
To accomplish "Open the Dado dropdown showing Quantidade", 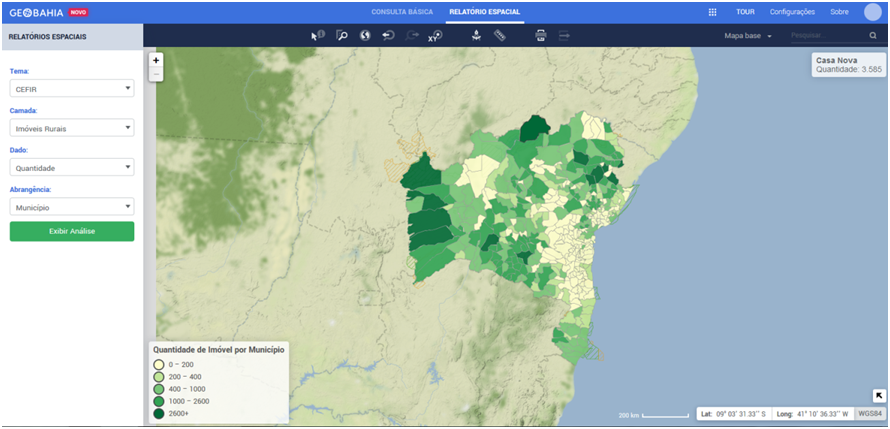I will click(x=72, y=167).
